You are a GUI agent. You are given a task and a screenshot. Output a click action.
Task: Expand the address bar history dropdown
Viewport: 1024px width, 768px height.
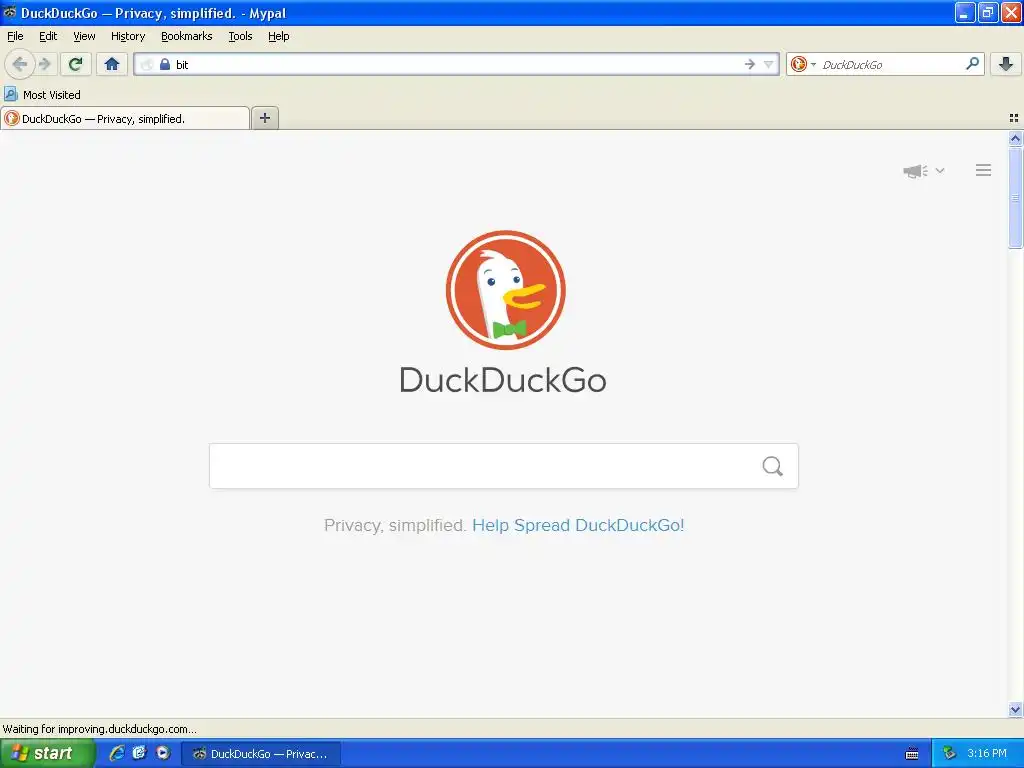pos(769,64)
